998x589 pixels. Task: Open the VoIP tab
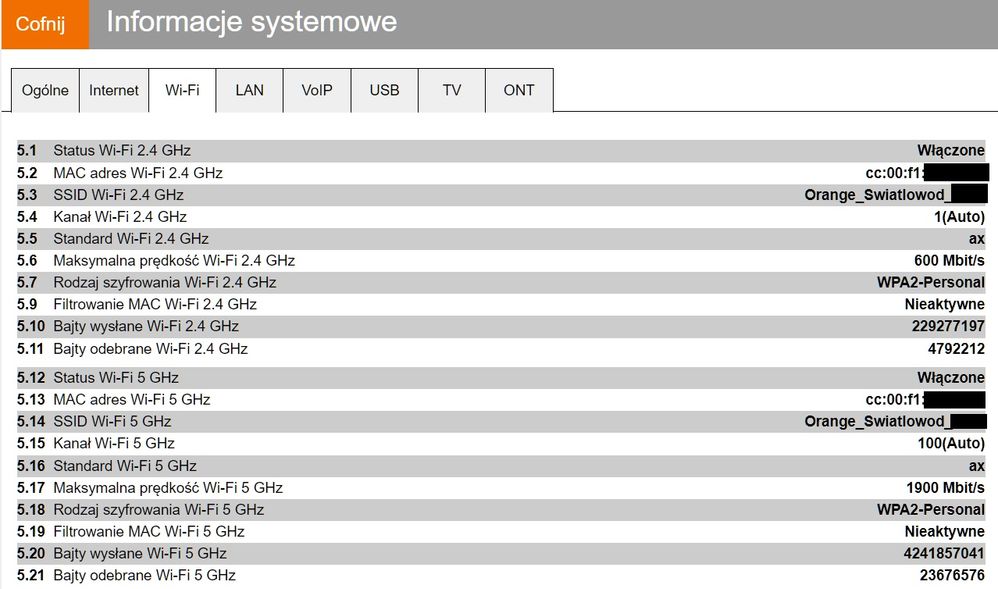[x=316, y=90]
